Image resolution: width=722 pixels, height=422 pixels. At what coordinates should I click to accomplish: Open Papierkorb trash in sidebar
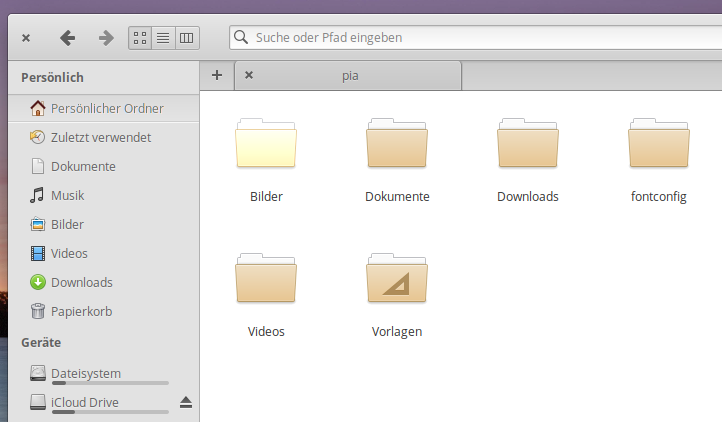click(80, 311)
